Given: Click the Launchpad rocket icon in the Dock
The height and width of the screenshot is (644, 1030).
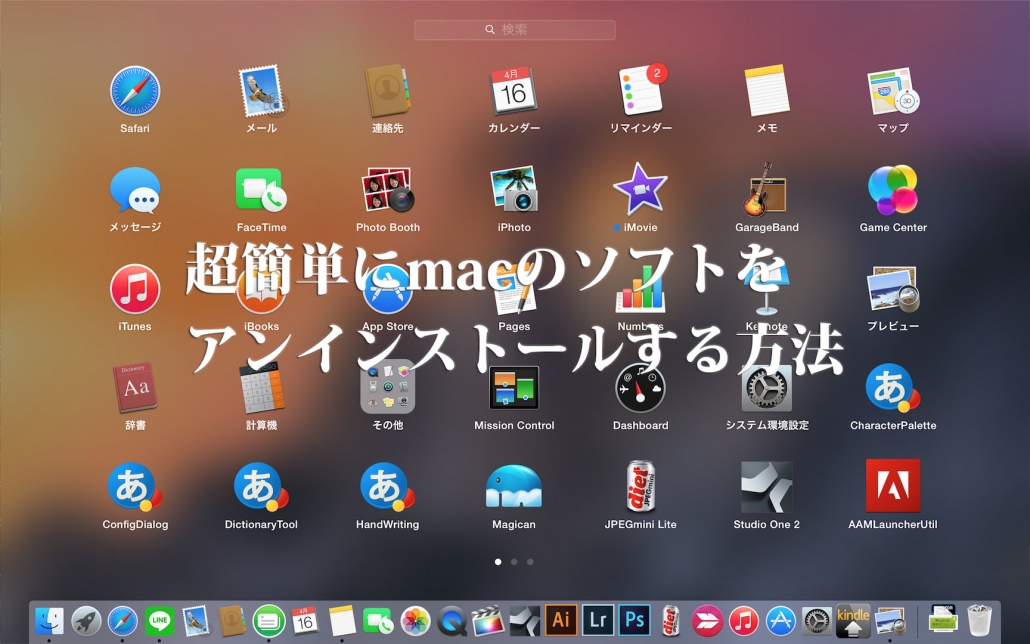Looking at the screenshot, I should pos(86,620).
